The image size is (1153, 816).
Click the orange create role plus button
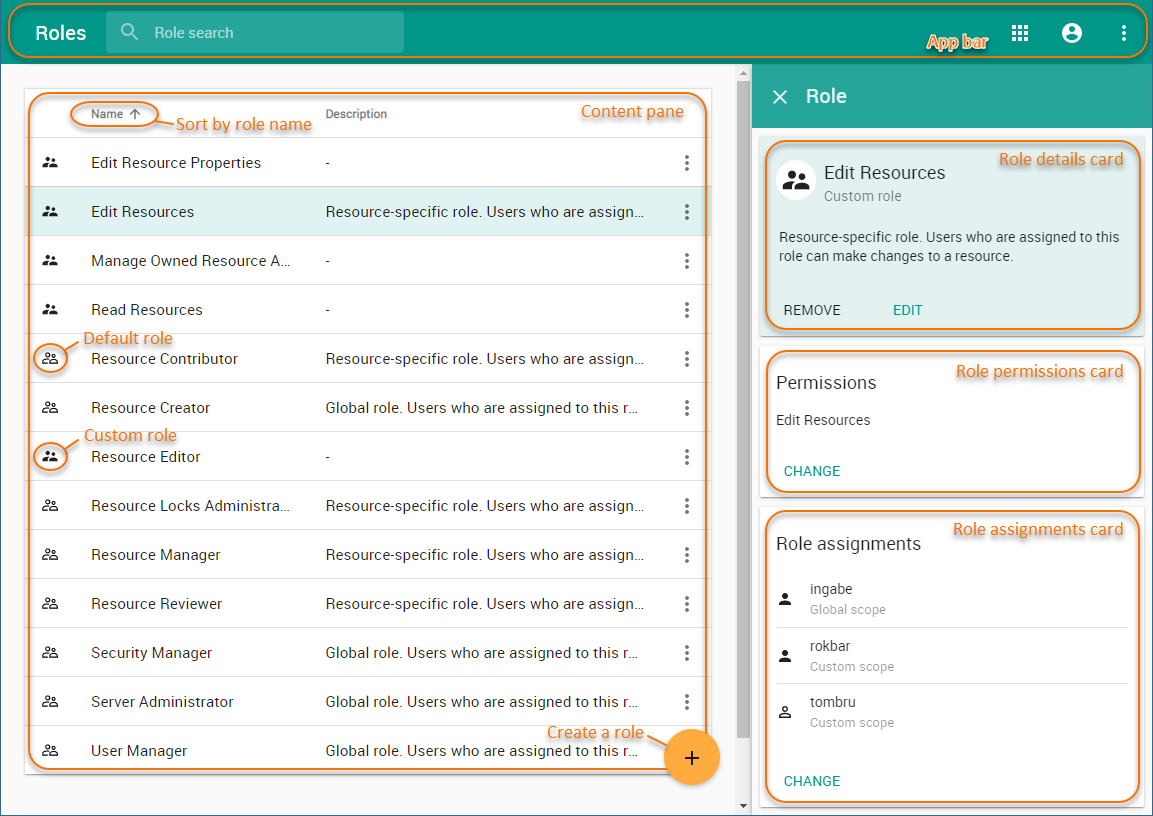point(691,757)
